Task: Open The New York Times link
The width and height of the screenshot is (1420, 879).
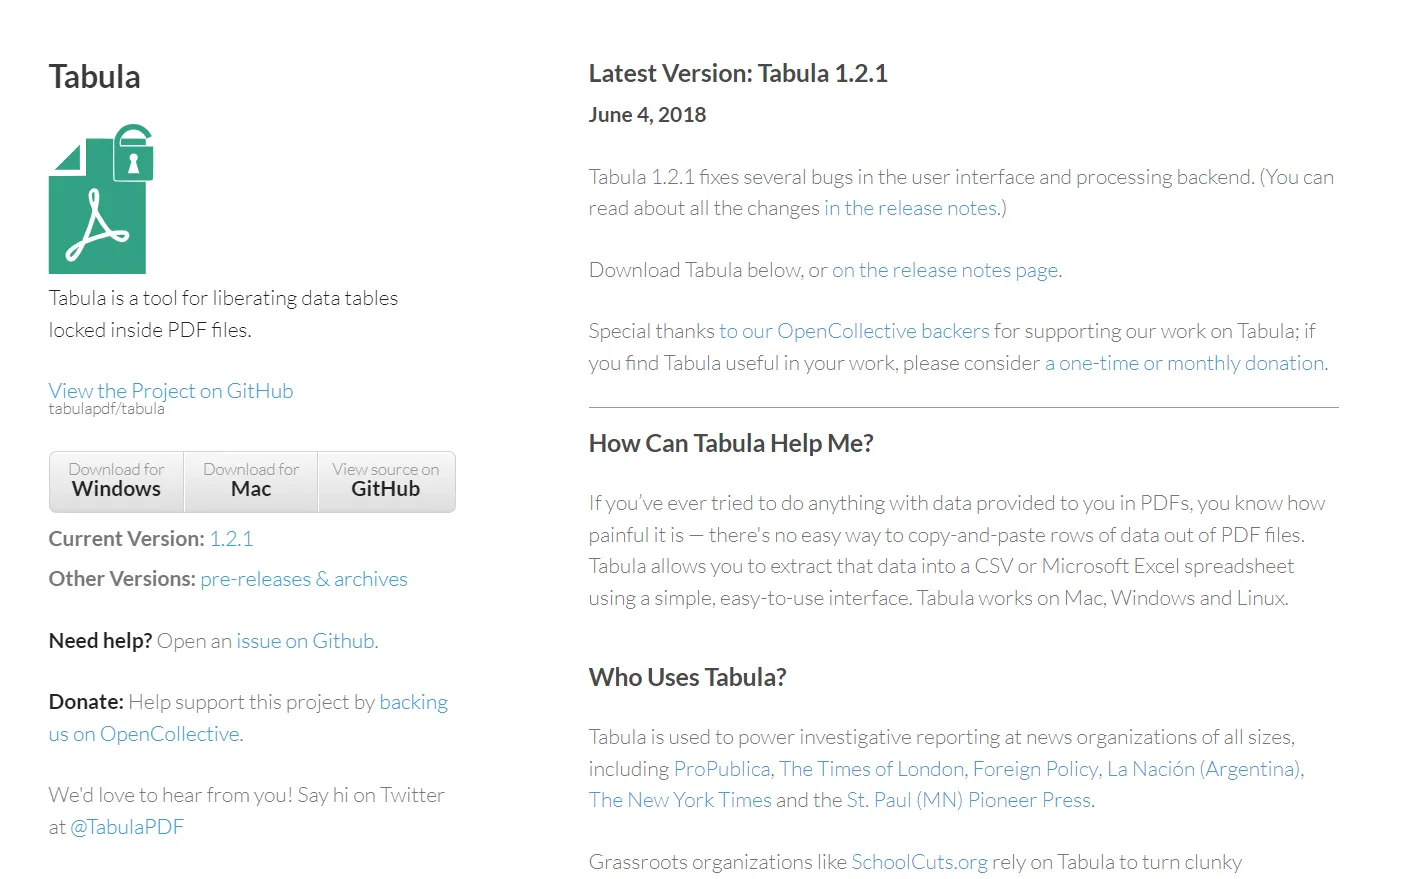Action: pyautogui.click(x=679, y=799)
